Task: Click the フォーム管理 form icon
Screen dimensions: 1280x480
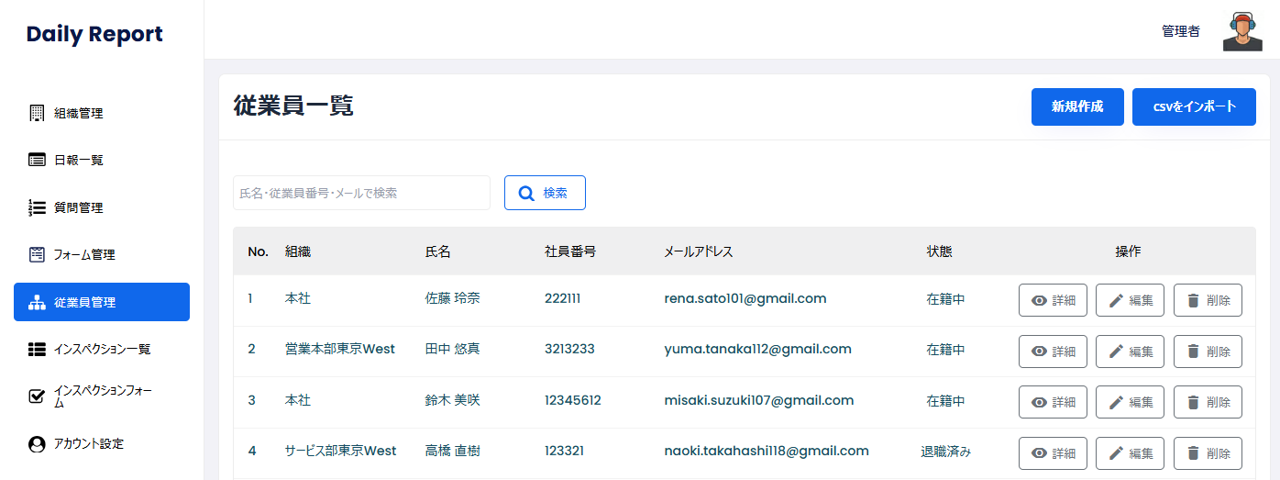Action: [37, 255]
